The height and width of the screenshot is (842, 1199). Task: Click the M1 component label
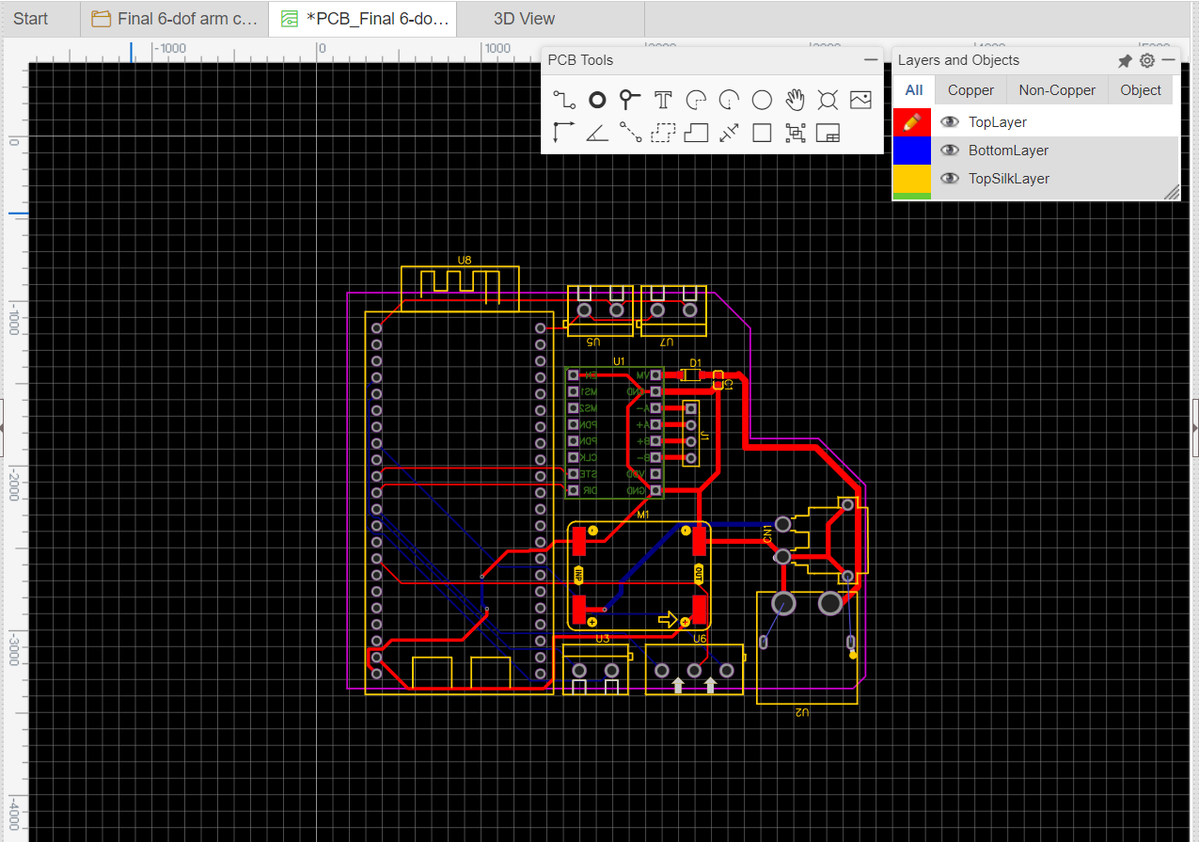coord(643,515)
